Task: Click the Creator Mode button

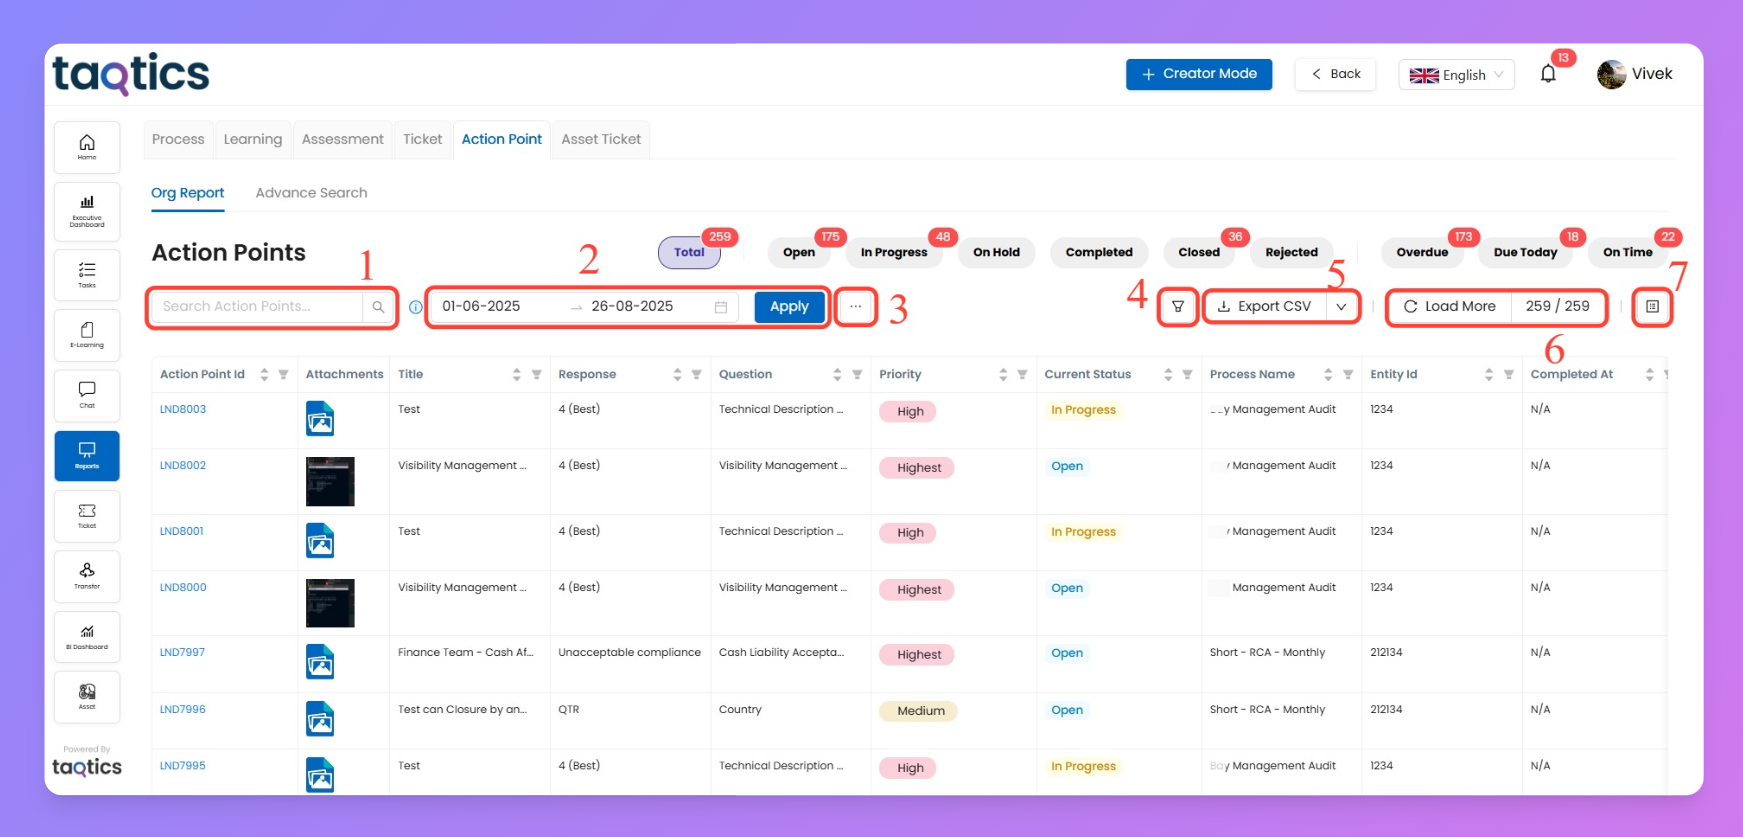Action: (x=1199, y=74)
